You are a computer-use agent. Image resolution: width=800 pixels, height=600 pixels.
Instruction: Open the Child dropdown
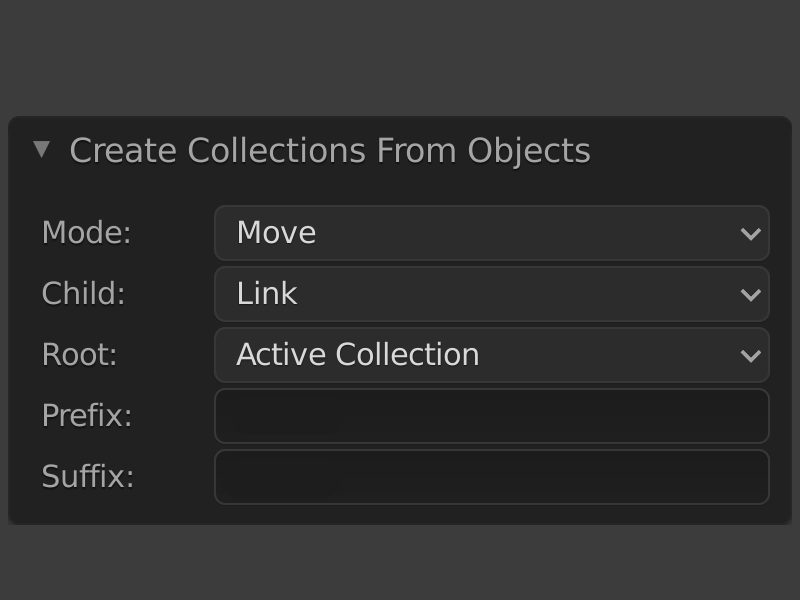[490, 294]
